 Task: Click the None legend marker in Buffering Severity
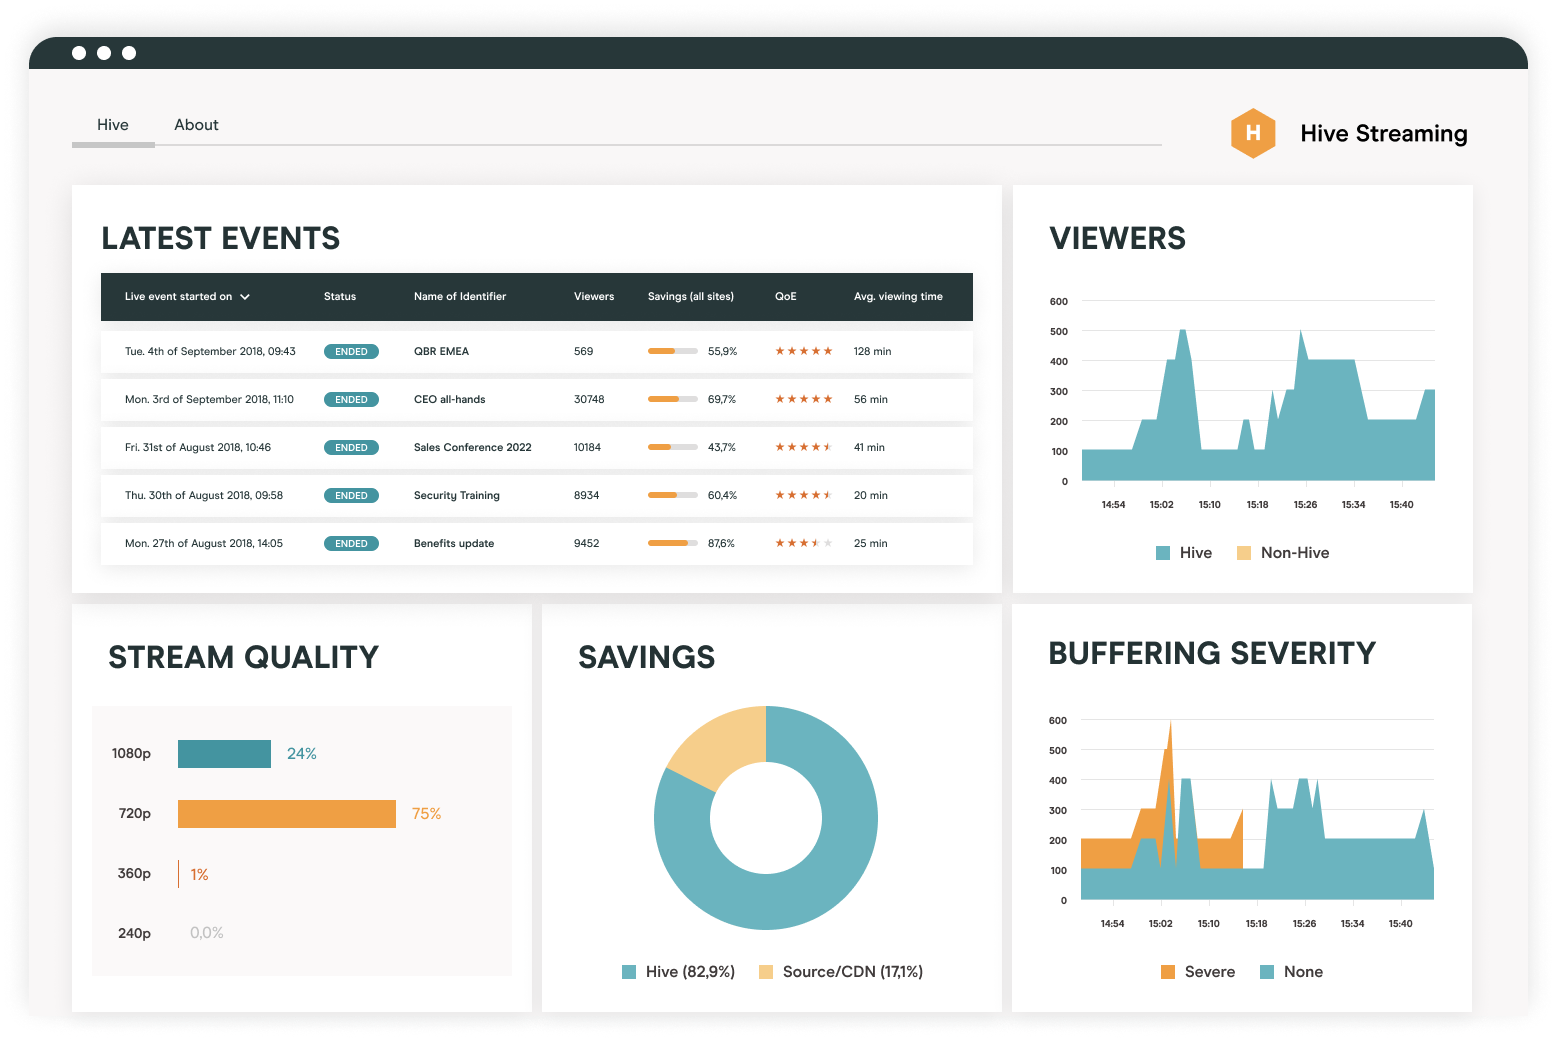tap(1268, 971)
